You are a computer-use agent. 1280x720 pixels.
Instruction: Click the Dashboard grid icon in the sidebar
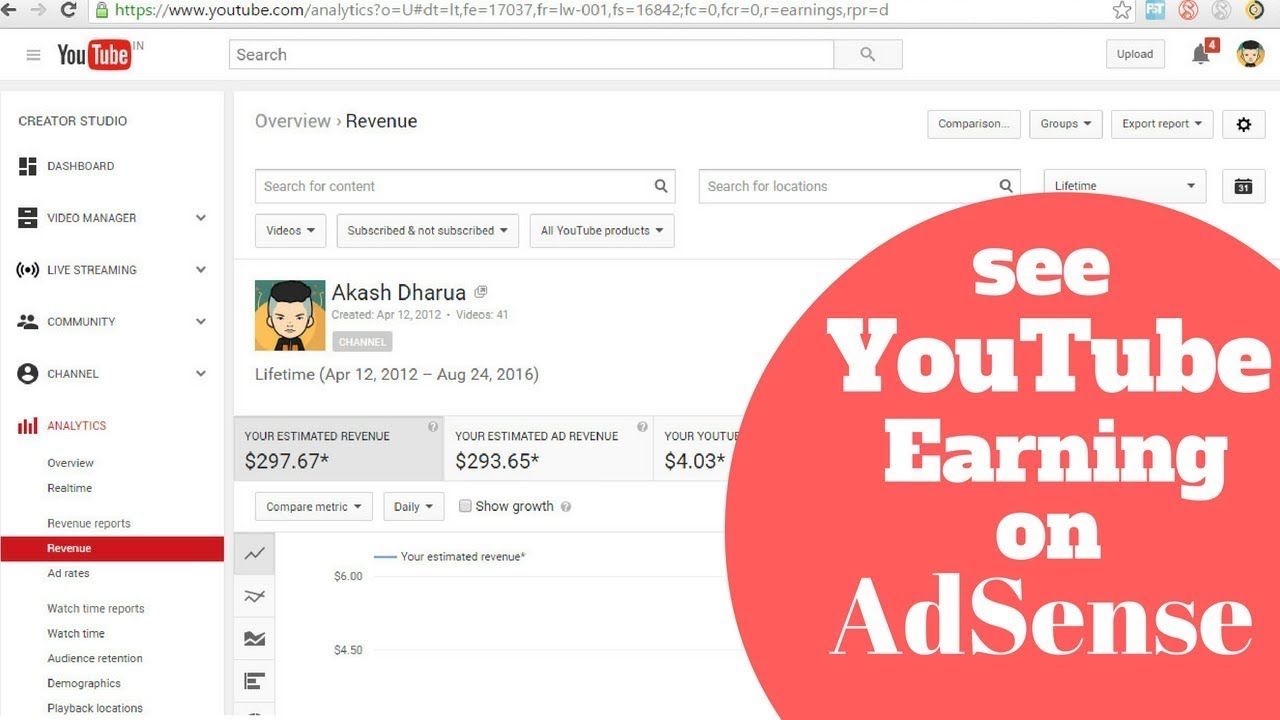click(x=28, y=166)
